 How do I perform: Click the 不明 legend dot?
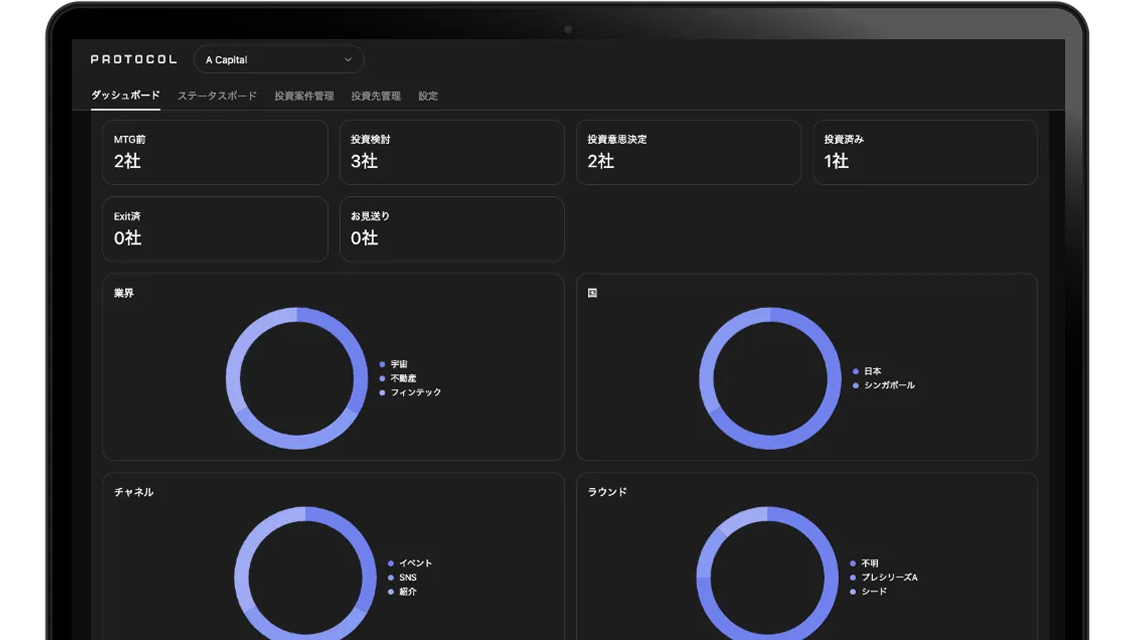[853, 563]
